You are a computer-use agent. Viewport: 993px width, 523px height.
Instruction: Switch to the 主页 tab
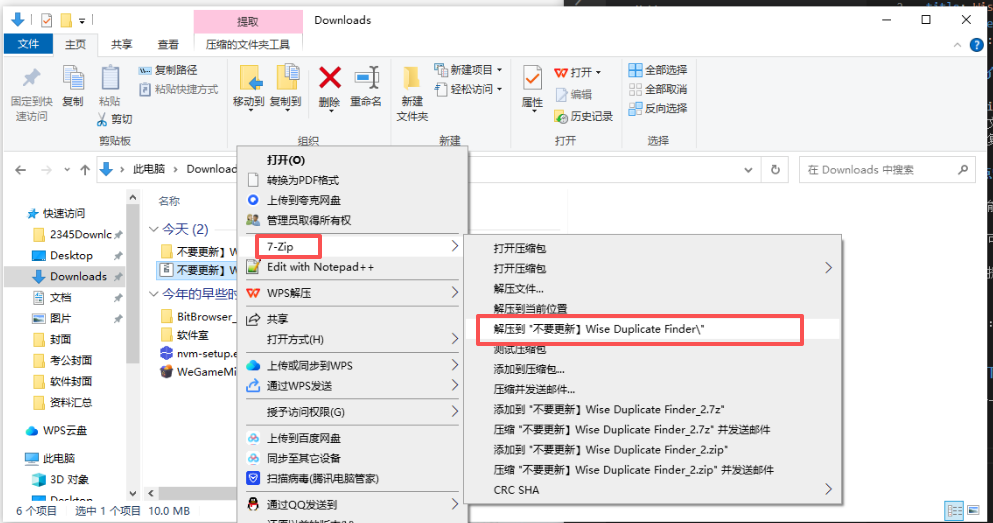[75, 44]
